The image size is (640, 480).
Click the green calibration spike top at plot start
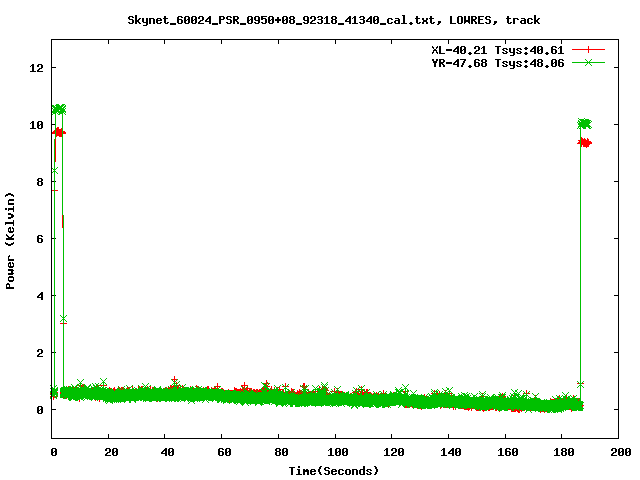tap(59, 109)
